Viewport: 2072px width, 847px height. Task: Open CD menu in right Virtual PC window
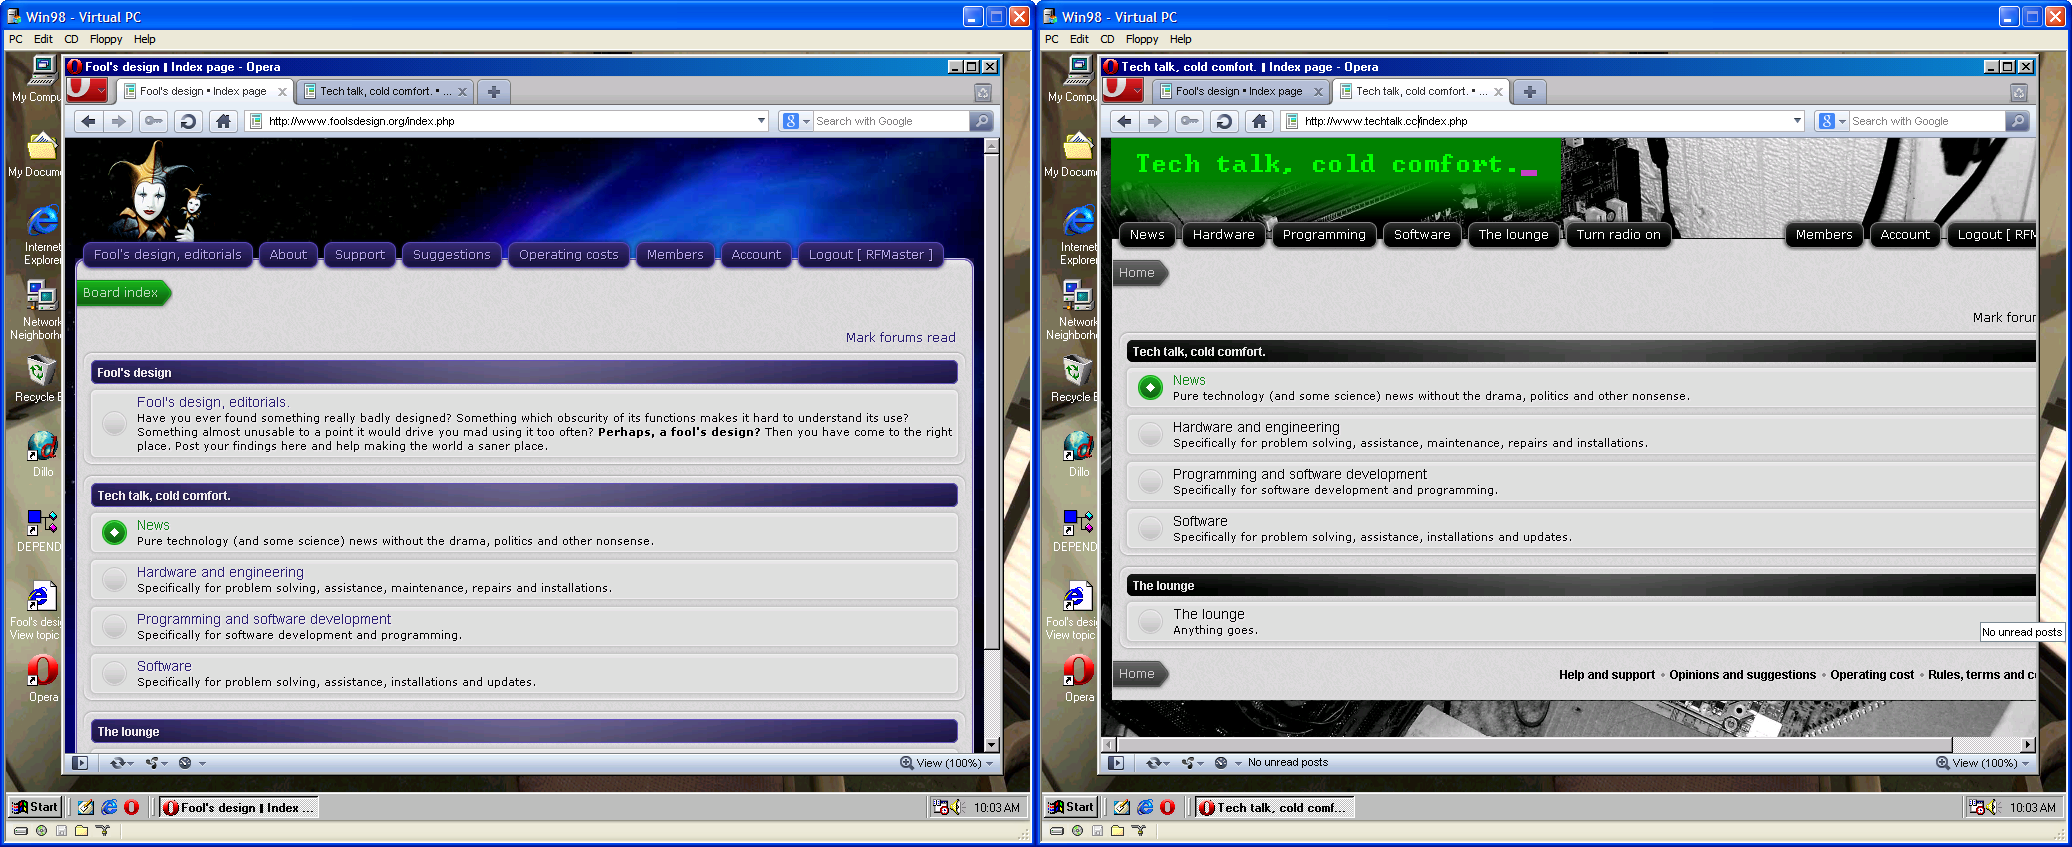coord(1107,39)
